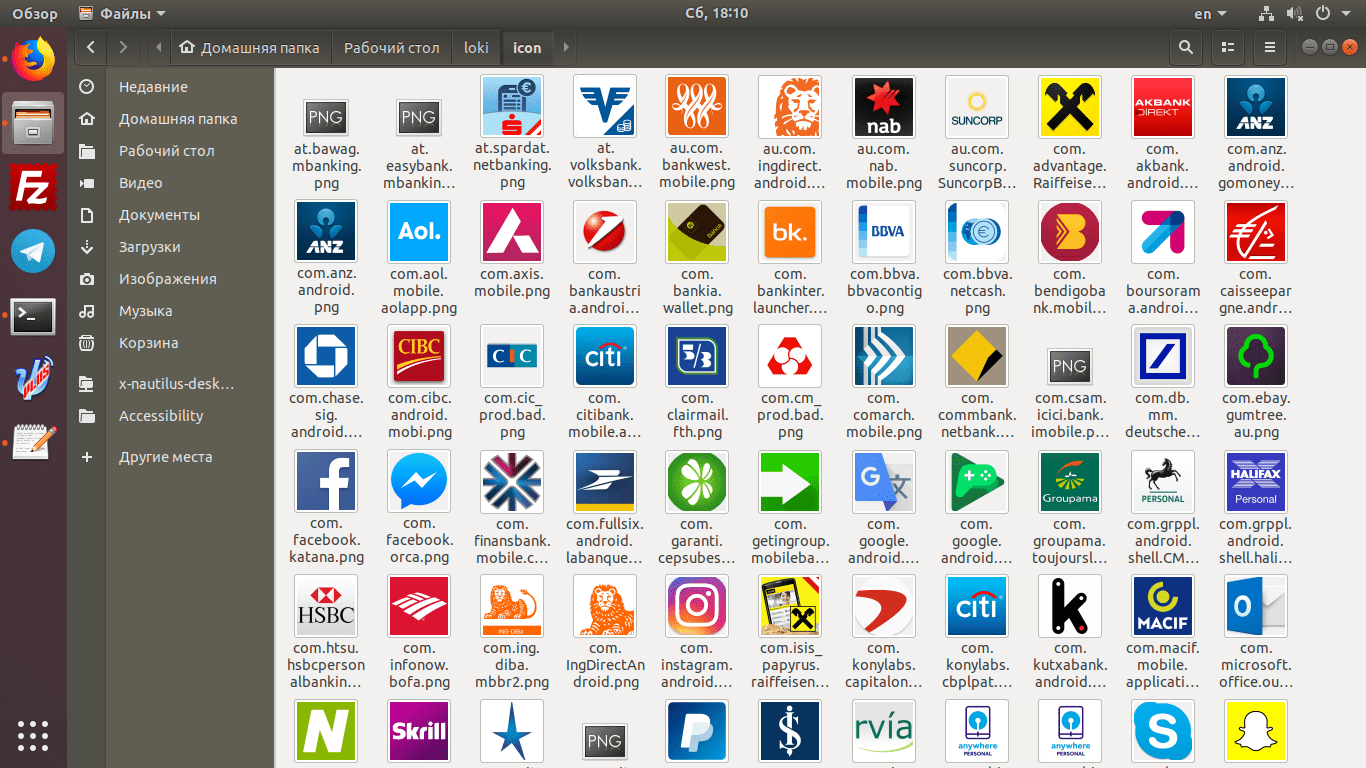Select the com.axis.mobile.png file icon

[512, 232]
